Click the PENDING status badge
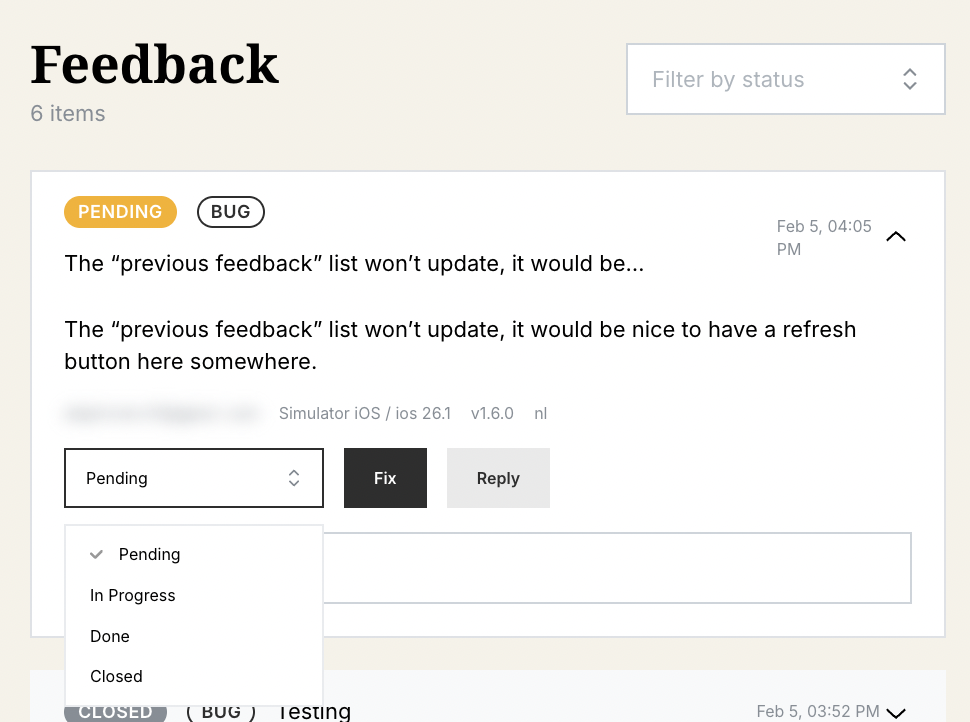970x722 pixels. click(x=120, y=211)
